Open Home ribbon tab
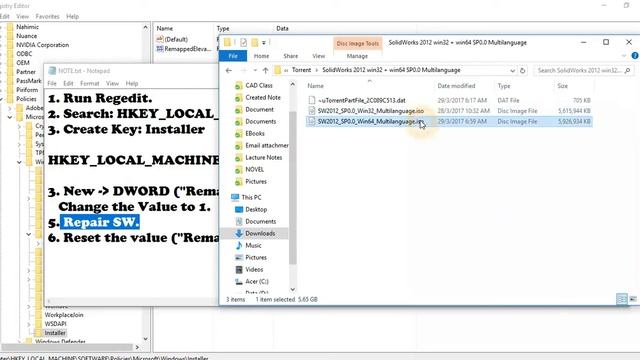 261,56
